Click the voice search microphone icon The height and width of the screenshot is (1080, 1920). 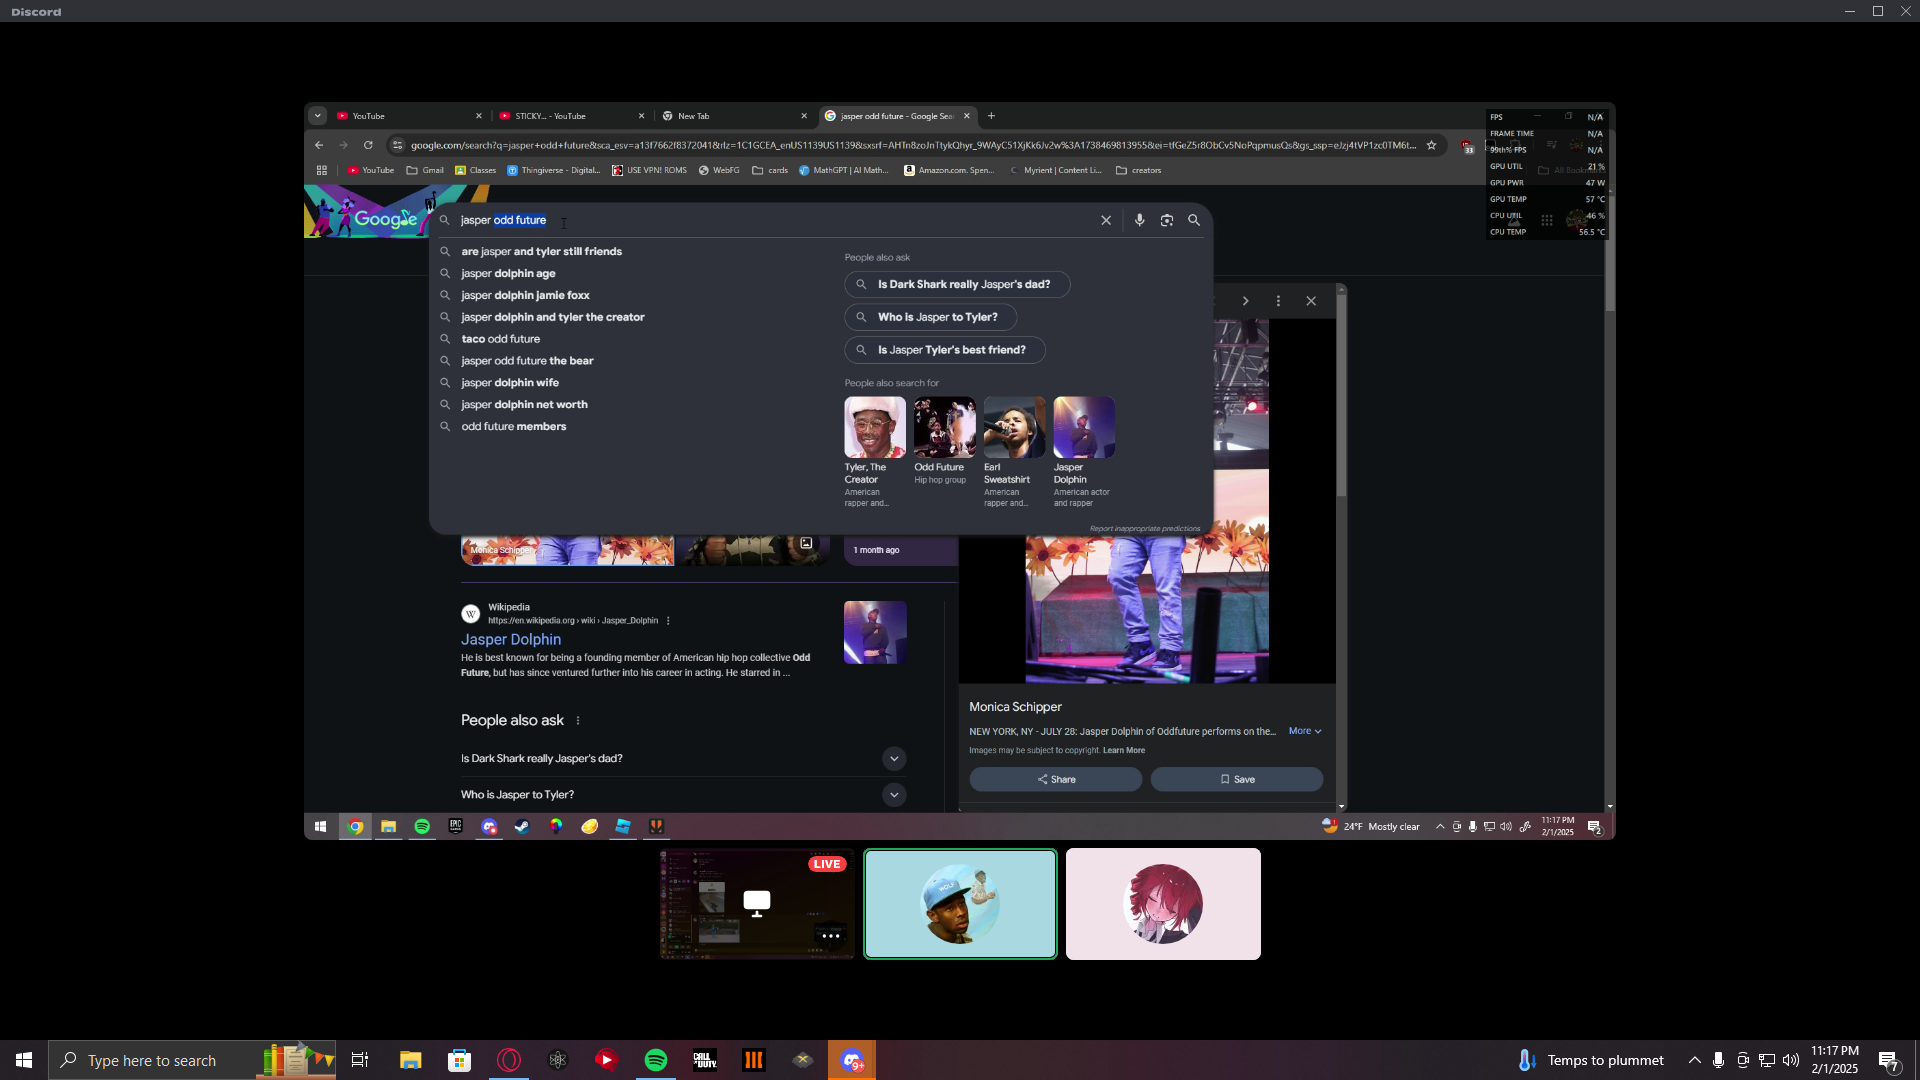click(x=1139, y=220)
